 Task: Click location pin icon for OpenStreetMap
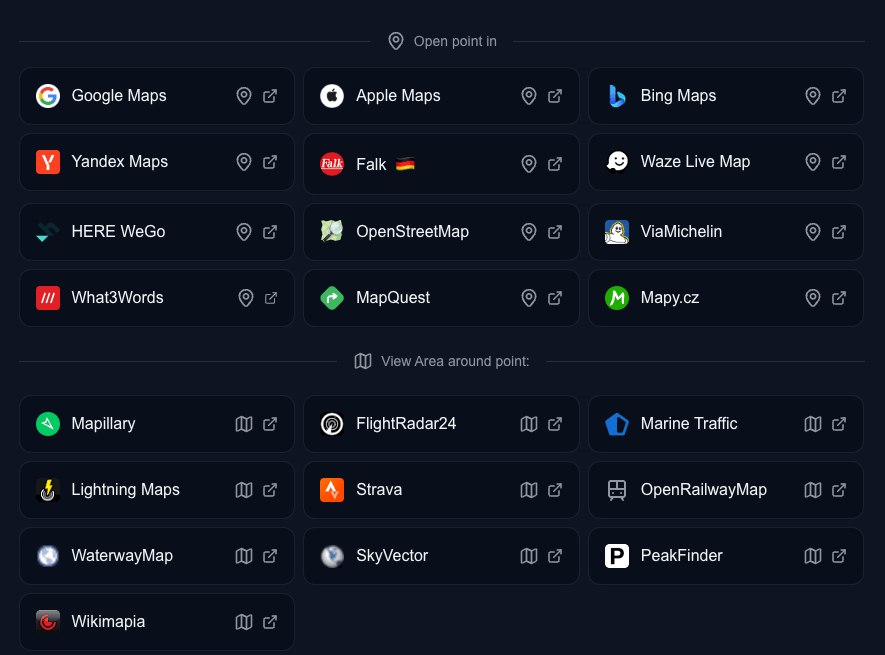coord(529,232)
